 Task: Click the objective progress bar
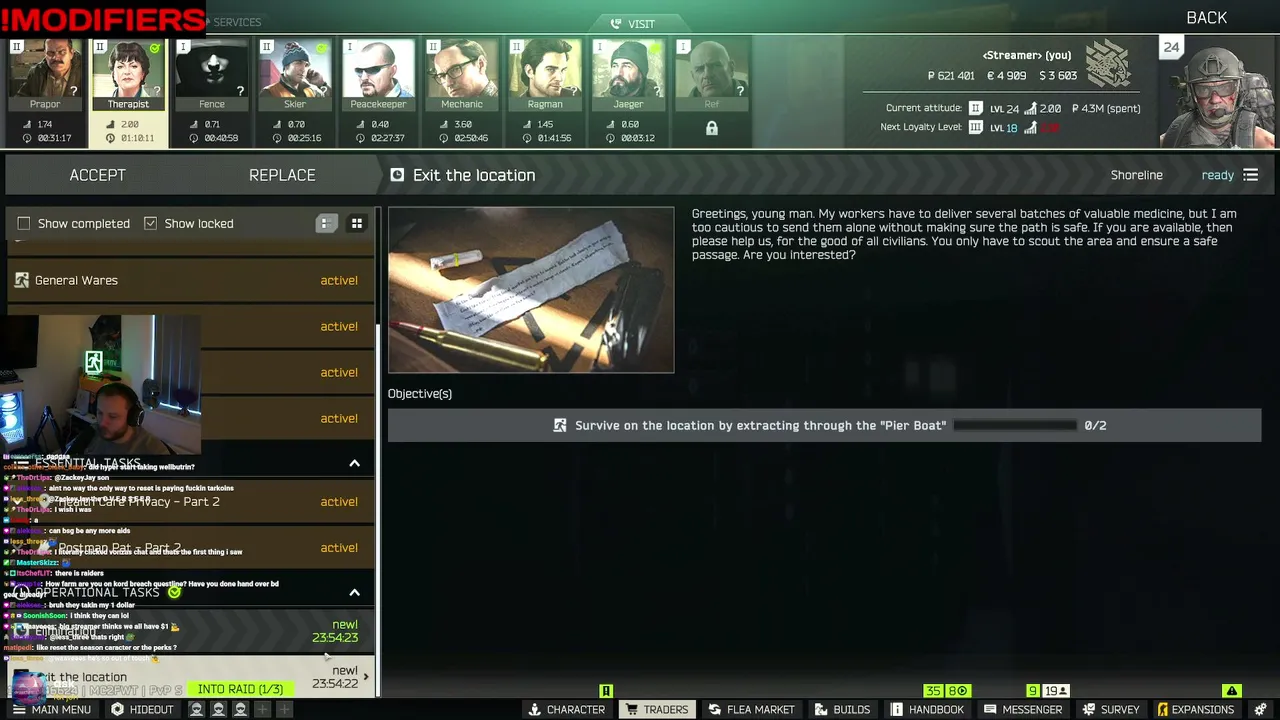tap(1015, 425)
